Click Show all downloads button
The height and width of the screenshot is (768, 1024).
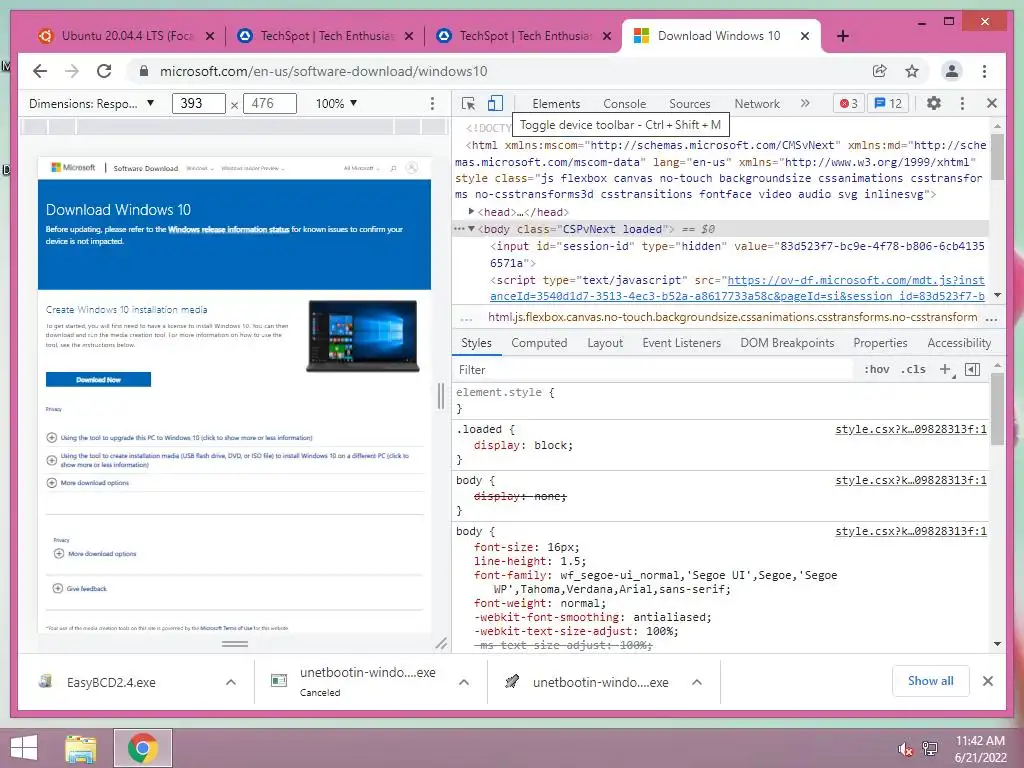point(931,681)
